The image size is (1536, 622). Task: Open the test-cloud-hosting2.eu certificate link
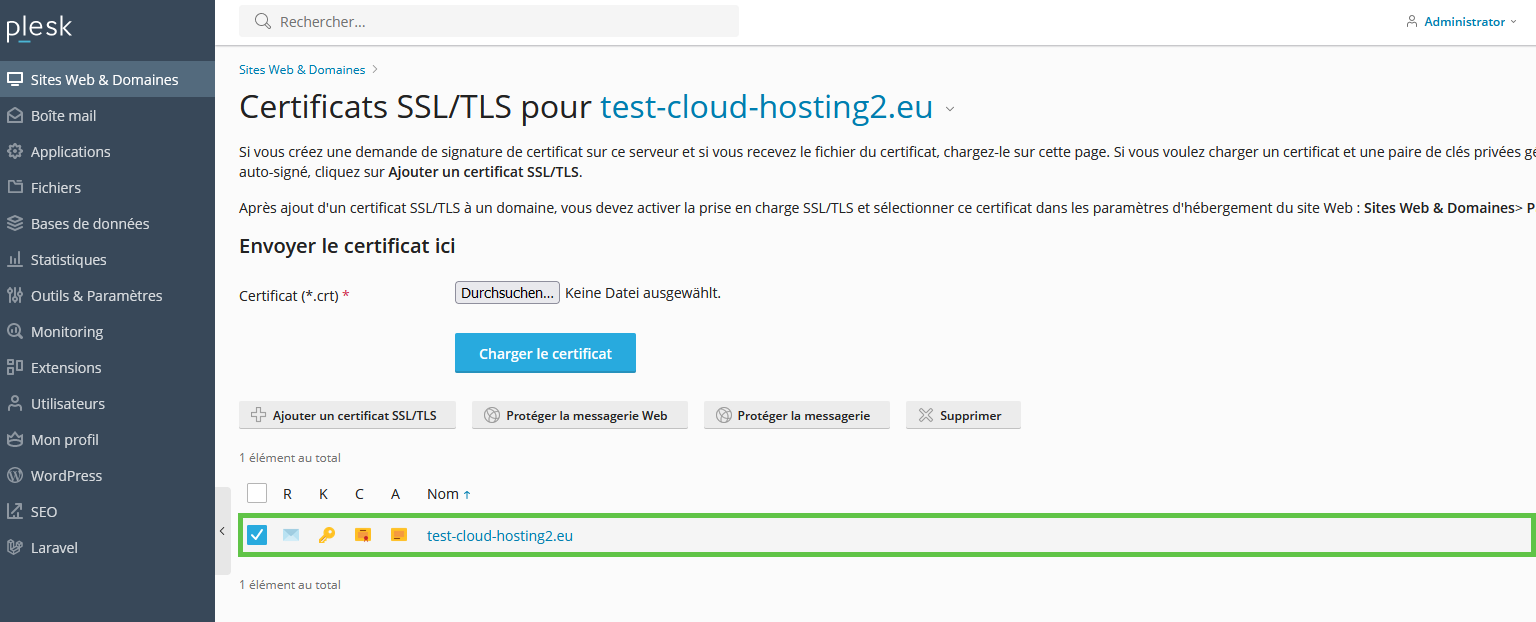point(500,535)
